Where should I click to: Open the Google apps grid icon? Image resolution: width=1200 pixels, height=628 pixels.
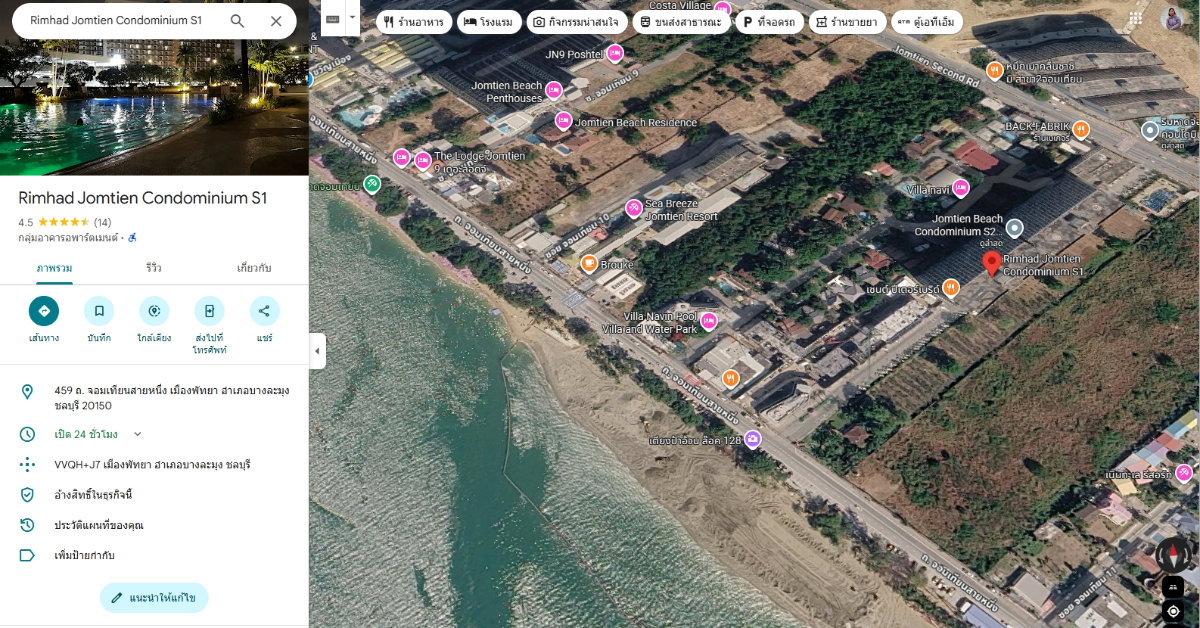point(1136,19)
